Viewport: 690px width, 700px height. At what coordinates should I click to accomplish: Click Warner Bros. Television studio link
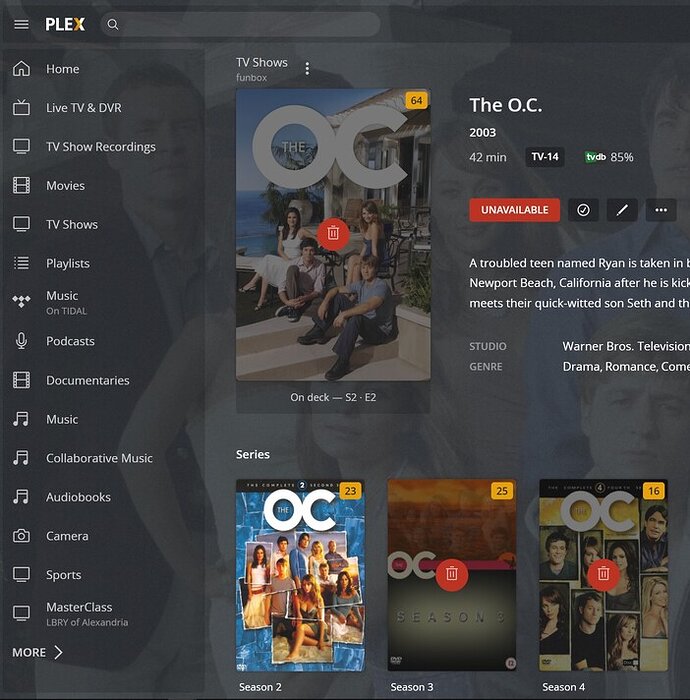click(626, 346)
